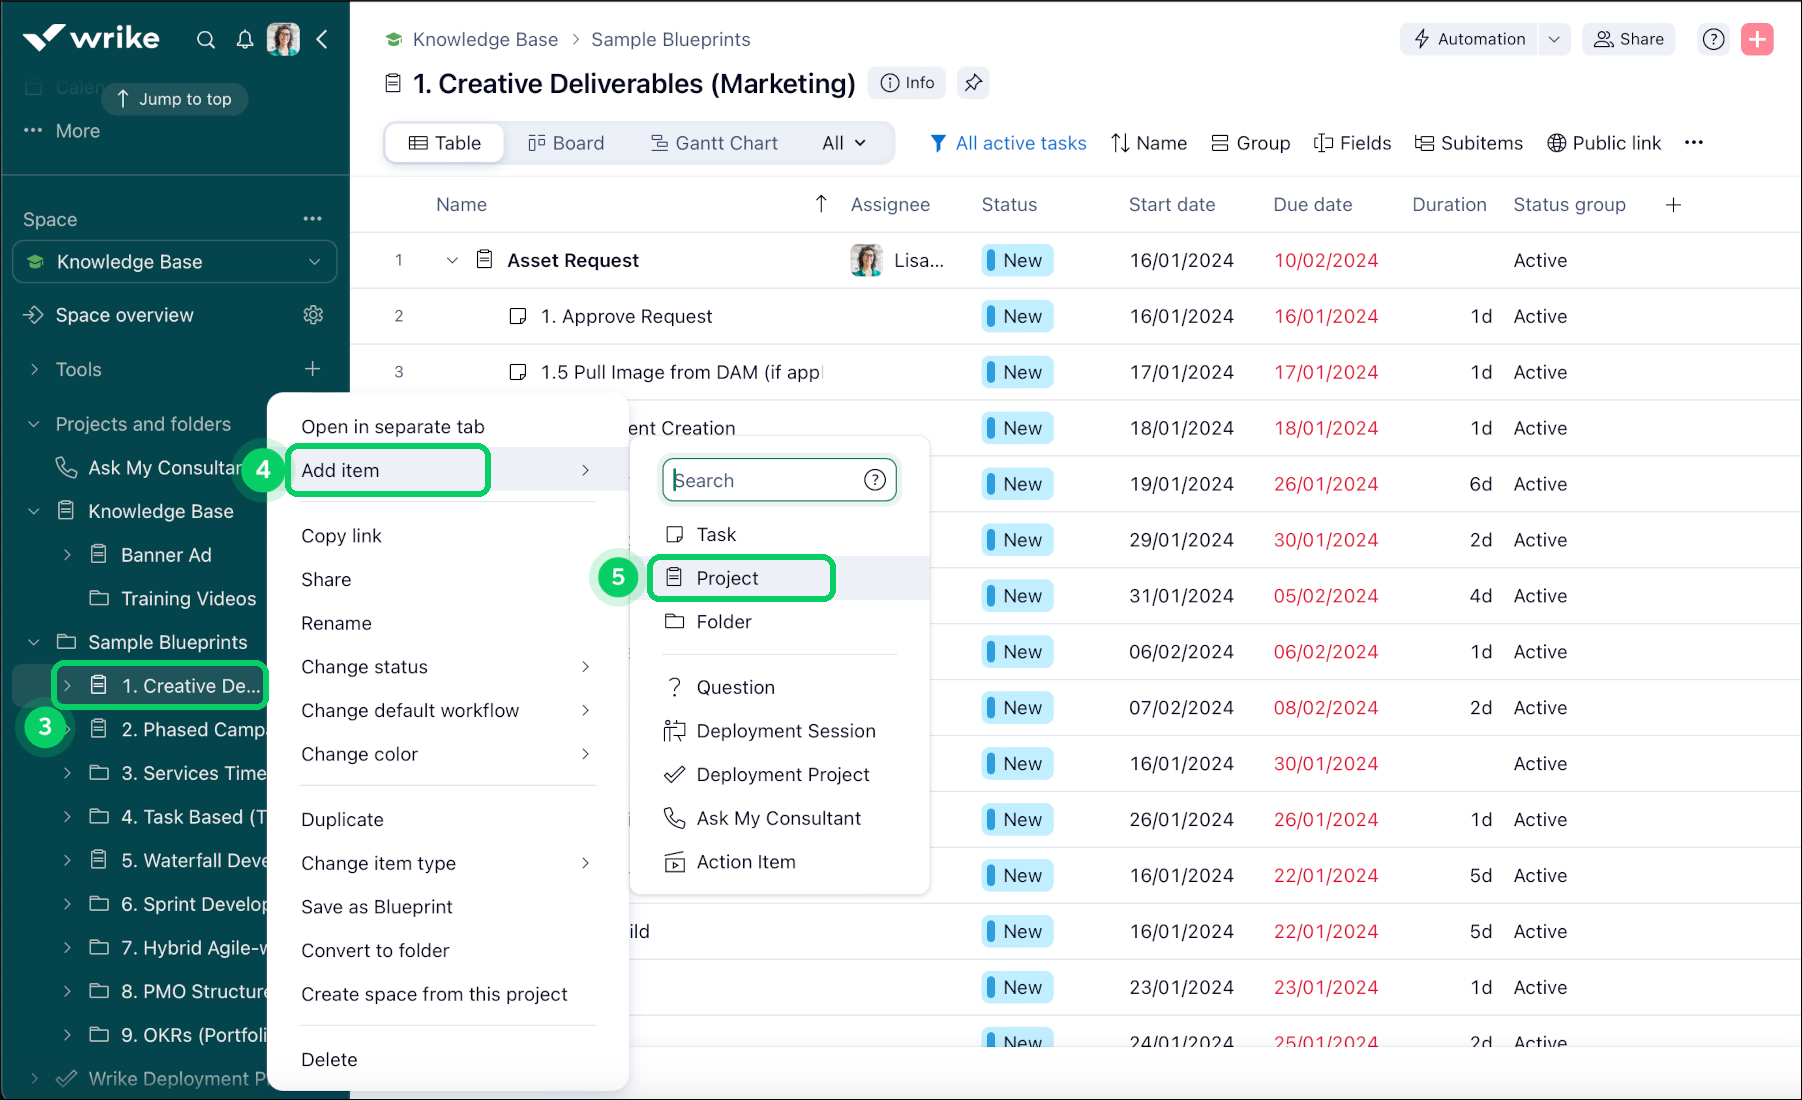Image resolution: width=1802 pixels, height=1100 pixels.
Task: Click the Sample Blueprints breadcrumb link
Action: 670,39
